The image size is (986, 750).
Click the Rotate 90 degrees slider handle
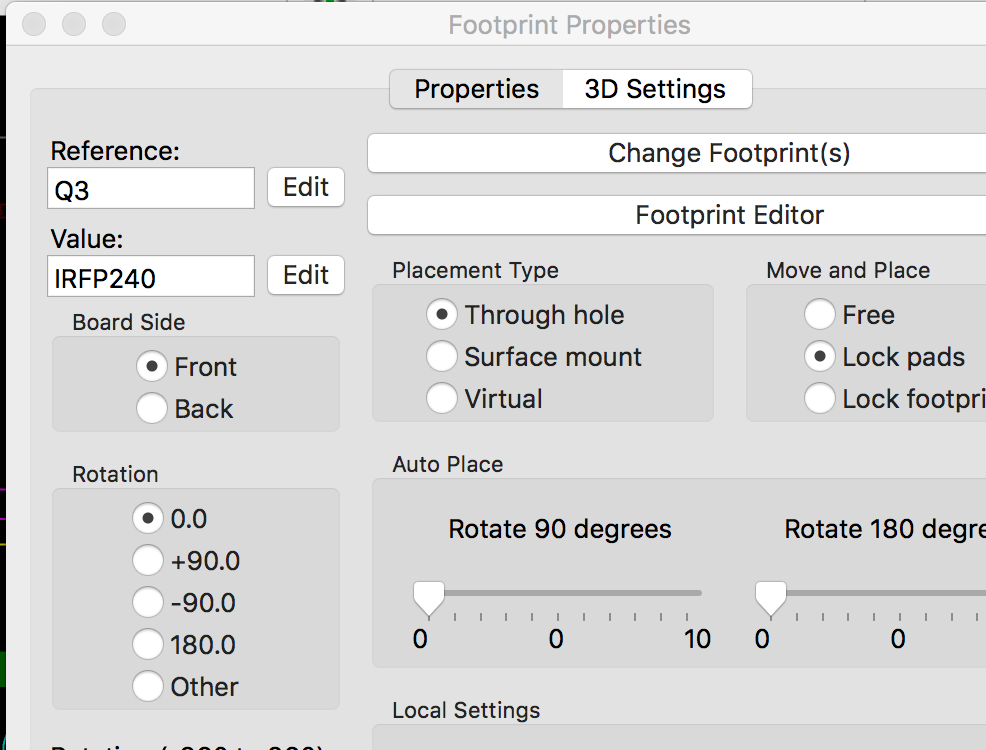point(429,598)
